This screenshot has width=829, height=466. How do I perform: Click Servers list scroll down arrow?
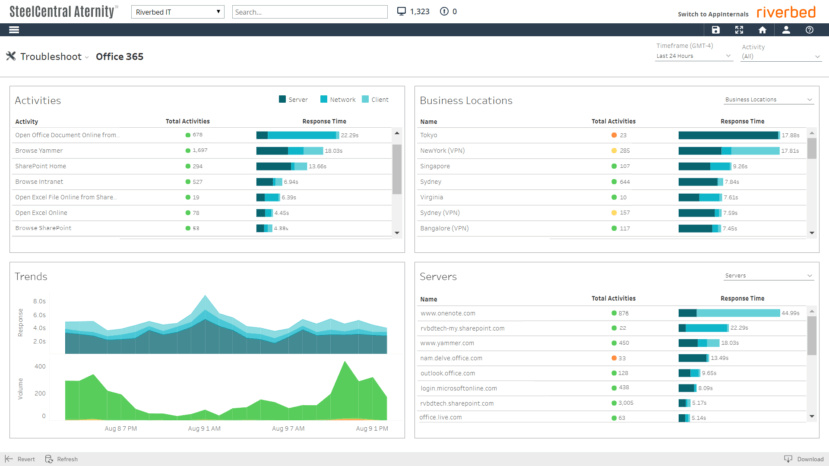click(x=812, y=417)
